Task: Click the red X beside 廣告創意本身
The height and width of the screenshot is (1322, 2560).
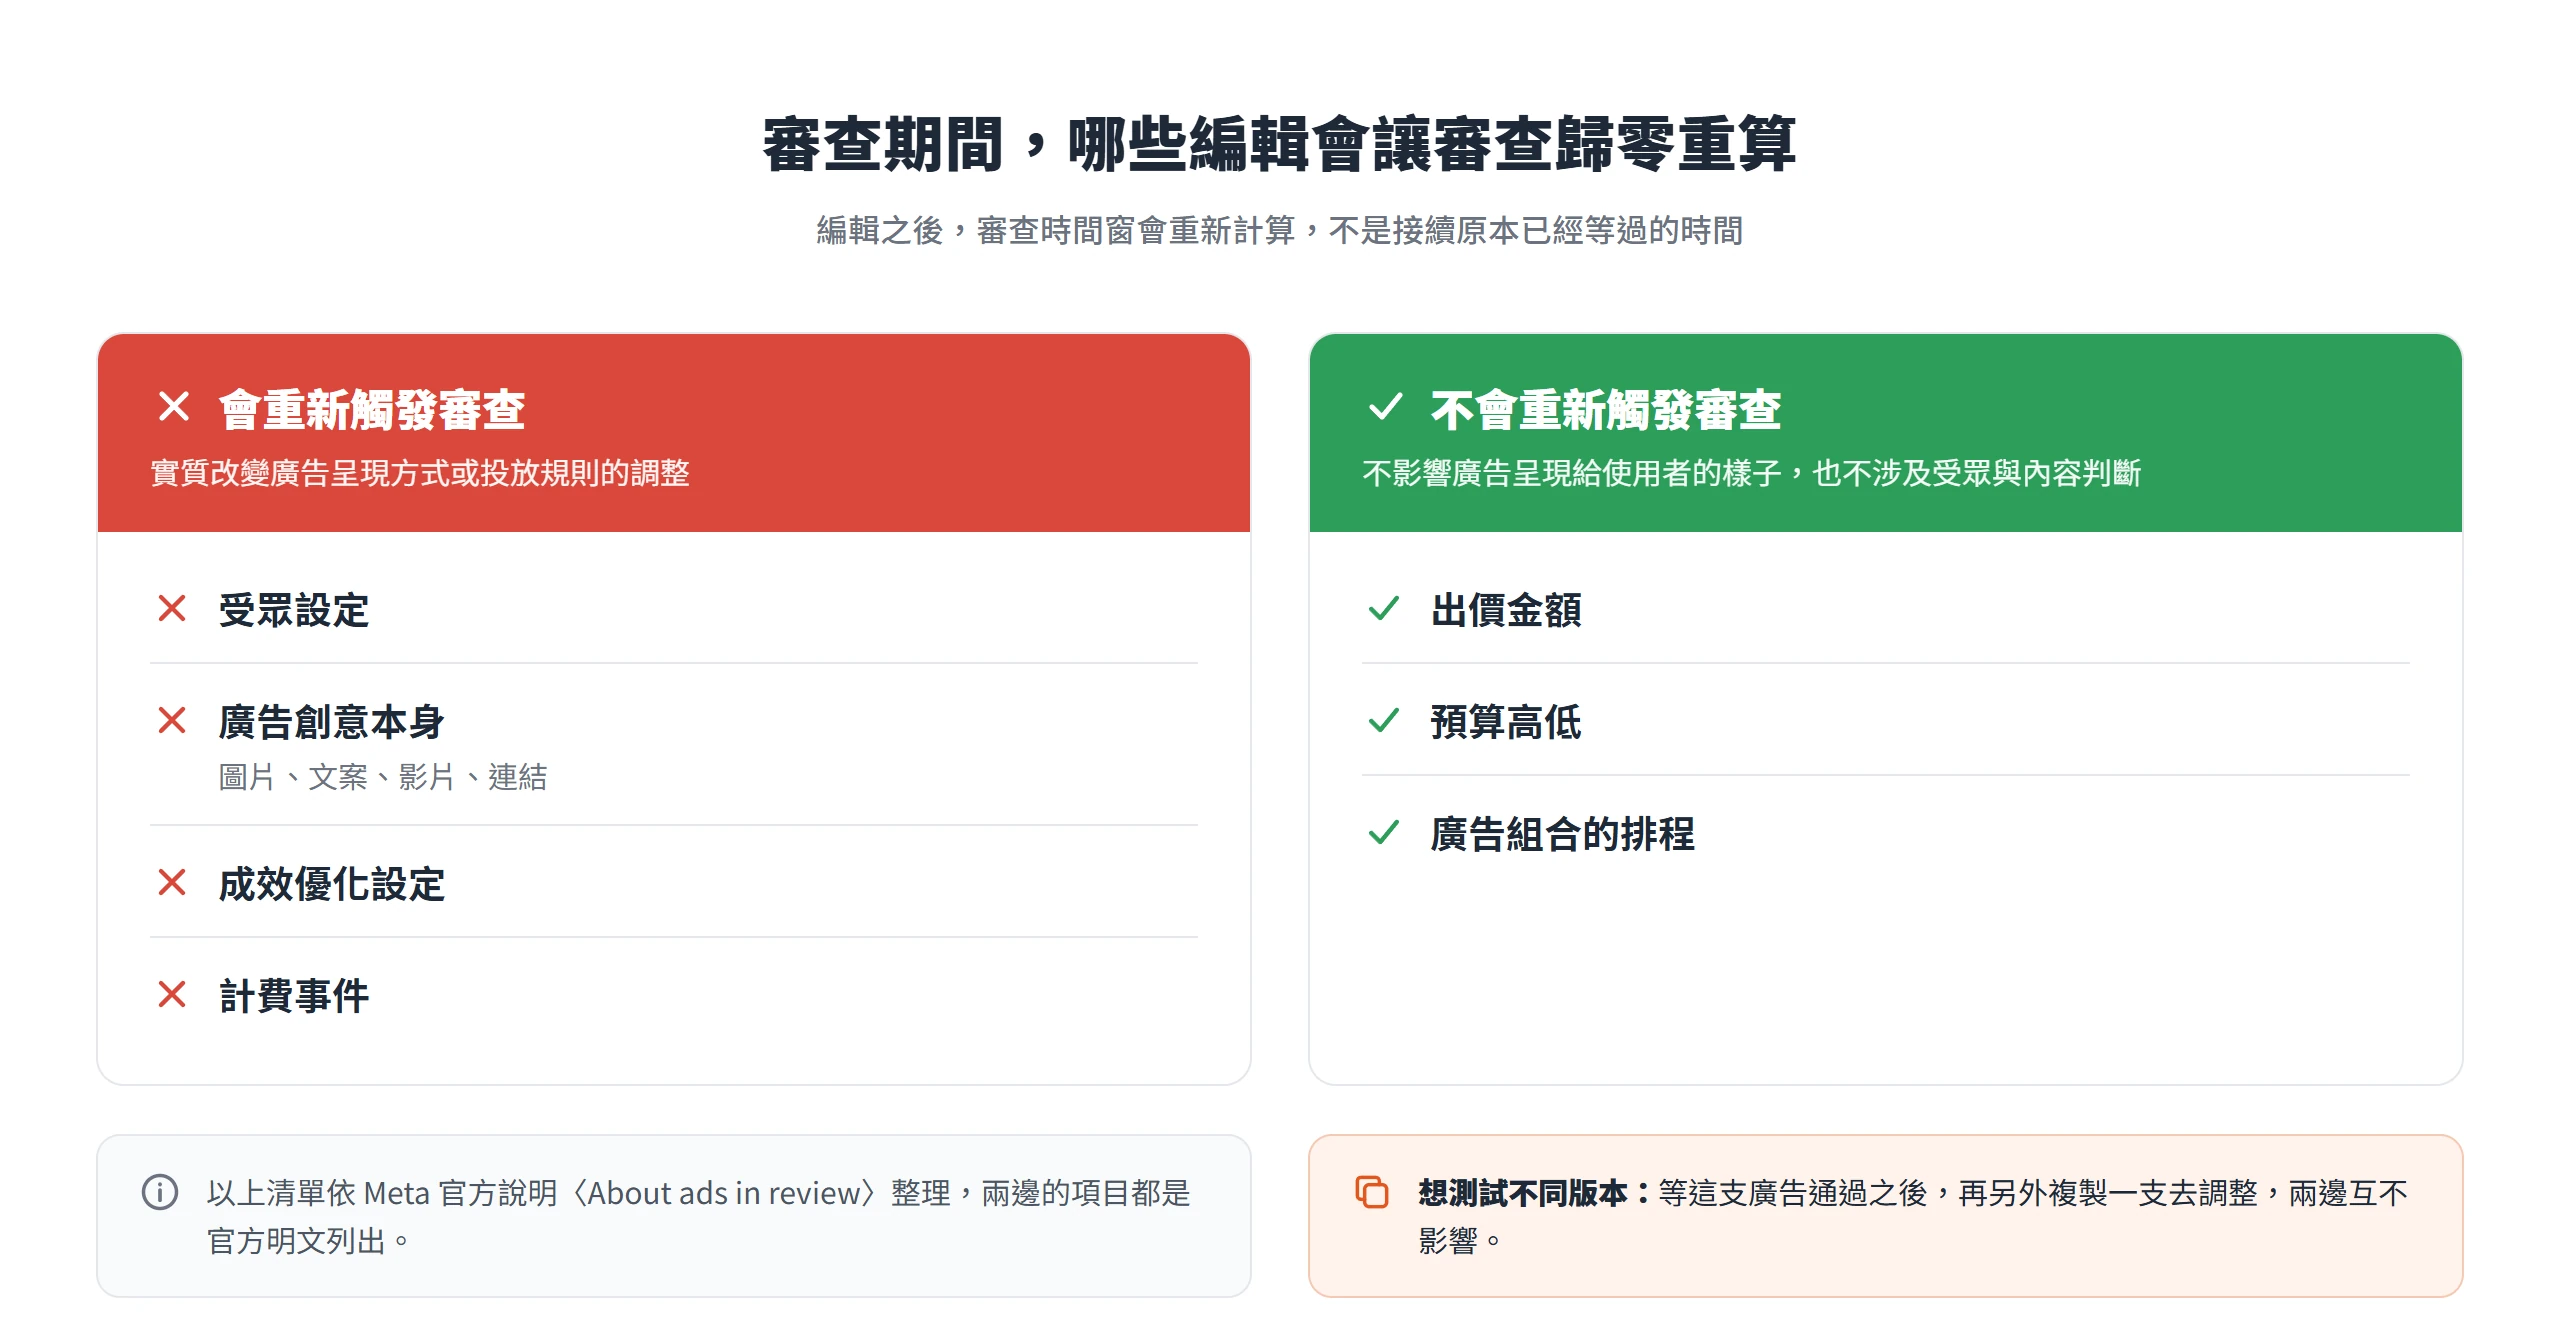Action: (172, 720)
